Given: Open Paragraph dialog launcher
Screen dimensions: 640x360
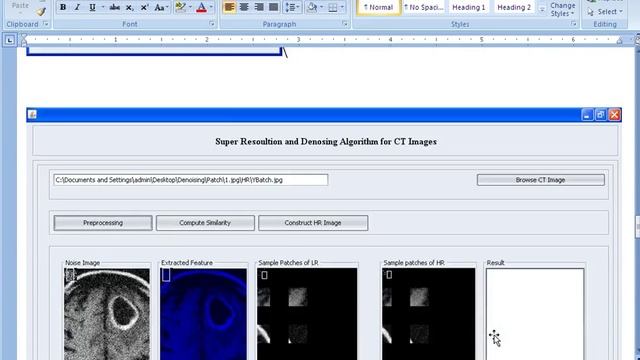Looking at the screenshot, I should pos(345,24).
